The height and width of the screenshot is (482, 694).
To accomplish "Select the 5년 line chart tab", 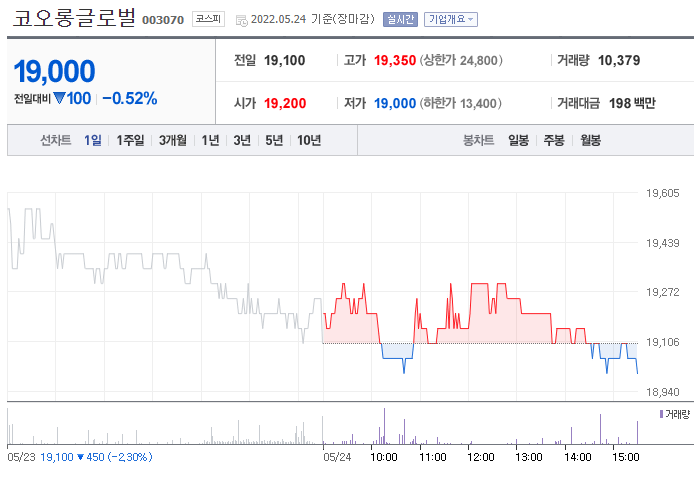I will tap(274, 140).
